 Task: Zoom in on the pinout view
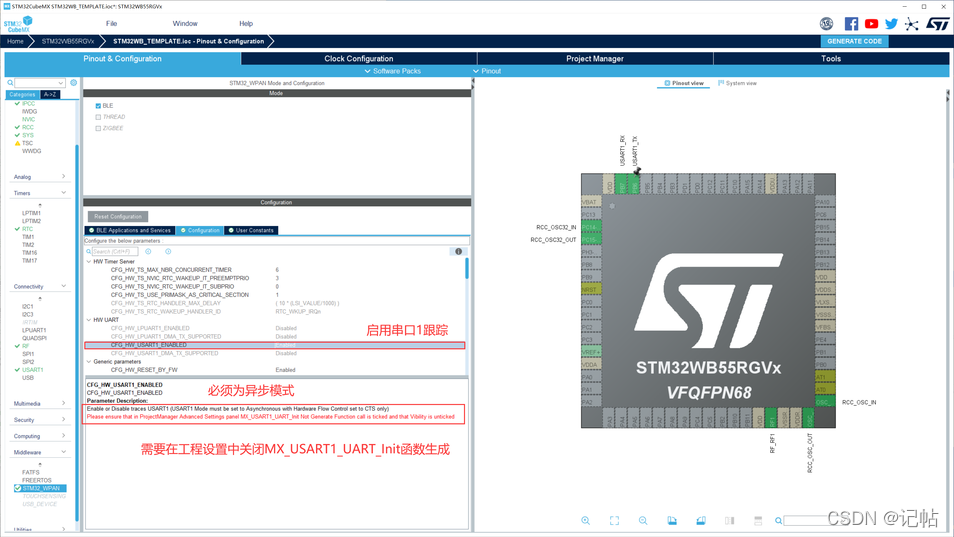(x=585, y=521)
